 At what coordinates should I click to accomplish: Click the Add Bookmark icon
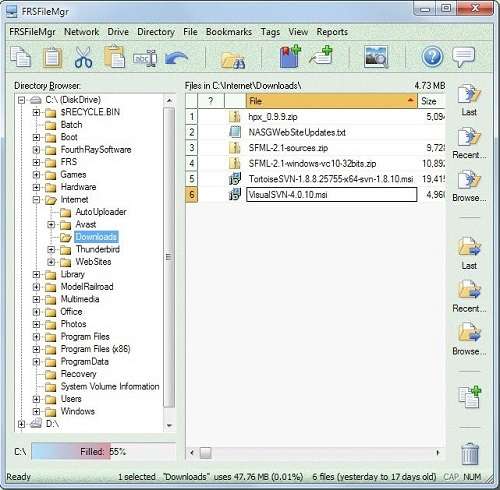click(290, 57)
